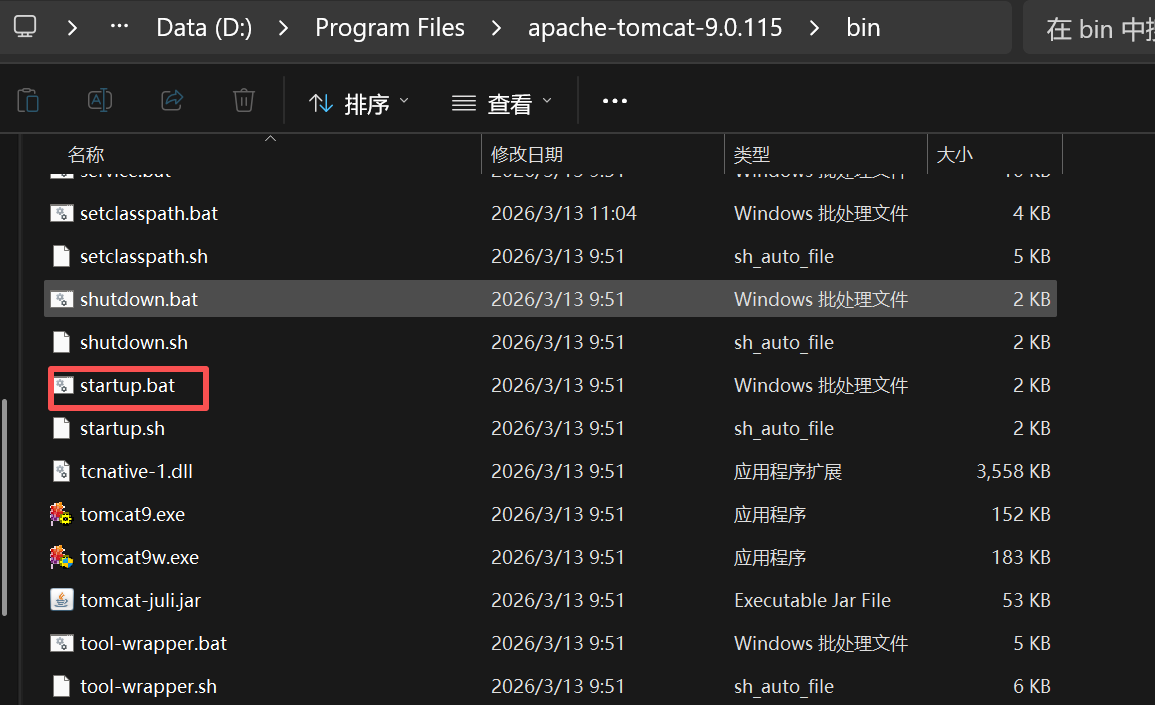The height and width of the screenshot is (705, 1155).
Task: Open the toolbar more options ellipsis
Action: tap(615, 101)
